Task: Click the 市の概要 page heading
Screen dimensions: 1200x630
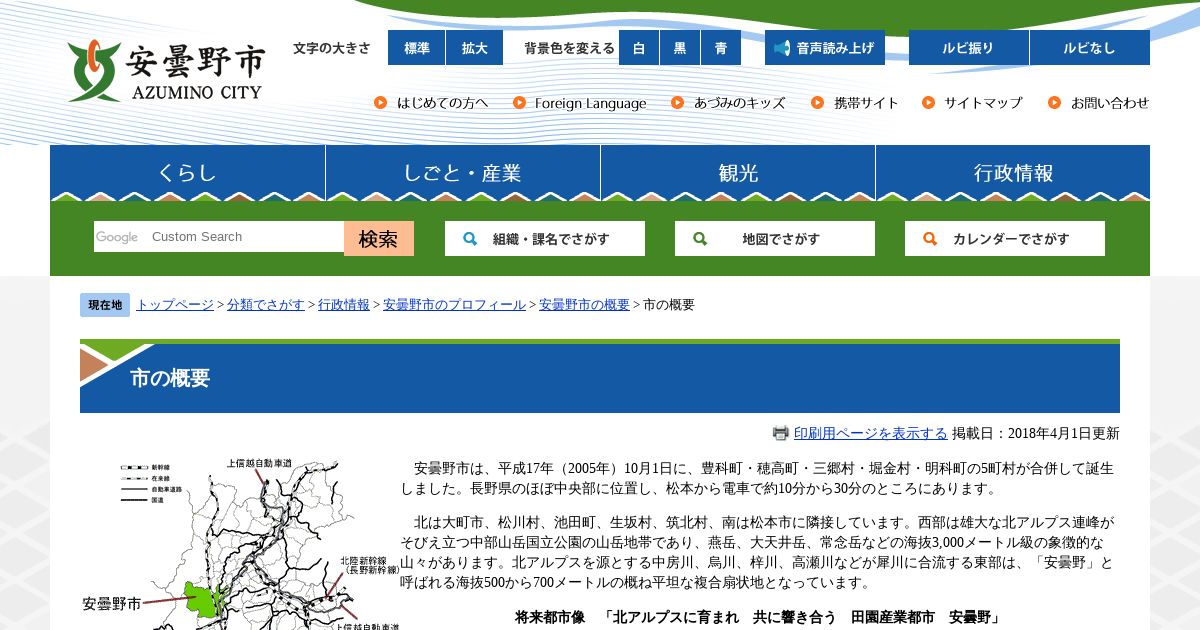Action: click(x=170, y=378)
